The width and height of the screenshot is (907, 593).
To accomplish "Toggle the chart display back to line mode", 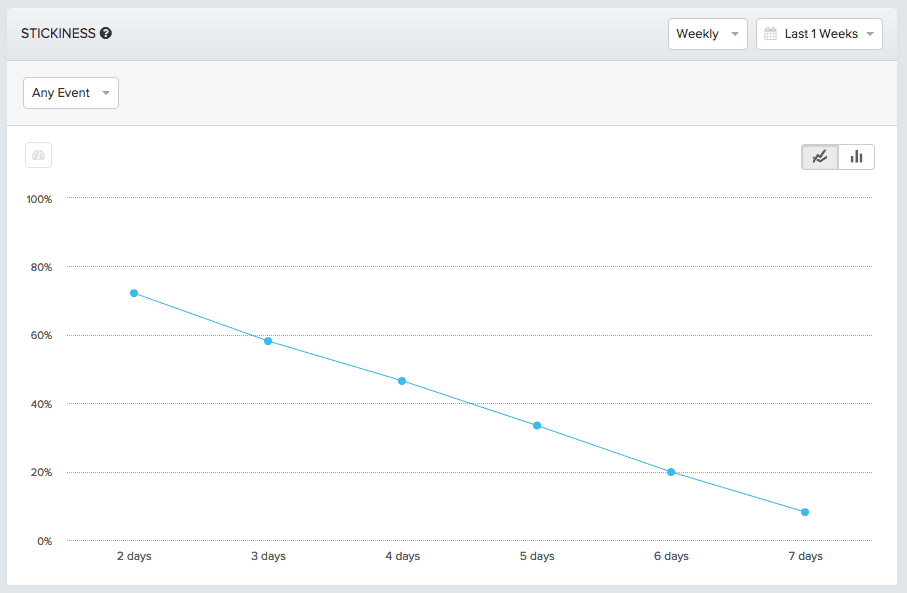I will [x=819, y=156].
